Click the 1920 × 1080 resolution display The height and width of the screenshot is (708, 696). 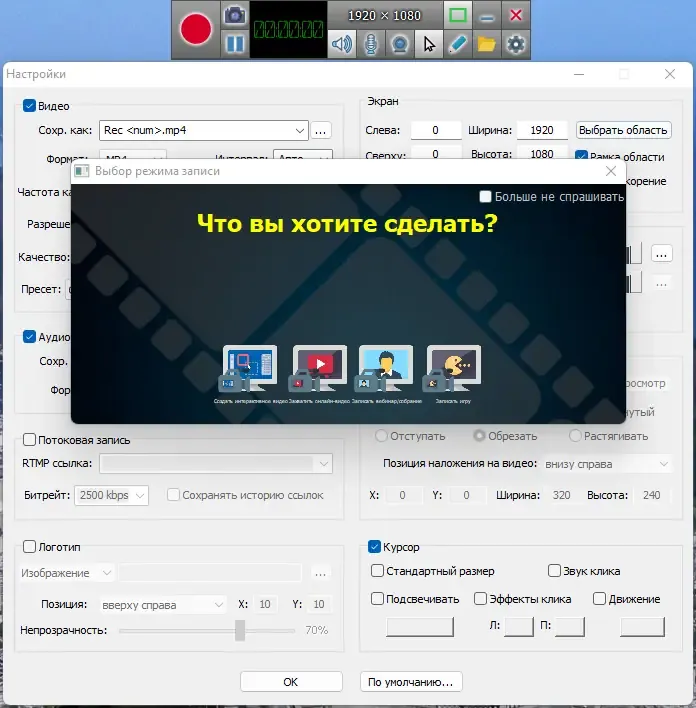pyautogui.click(x=384, y=15)
